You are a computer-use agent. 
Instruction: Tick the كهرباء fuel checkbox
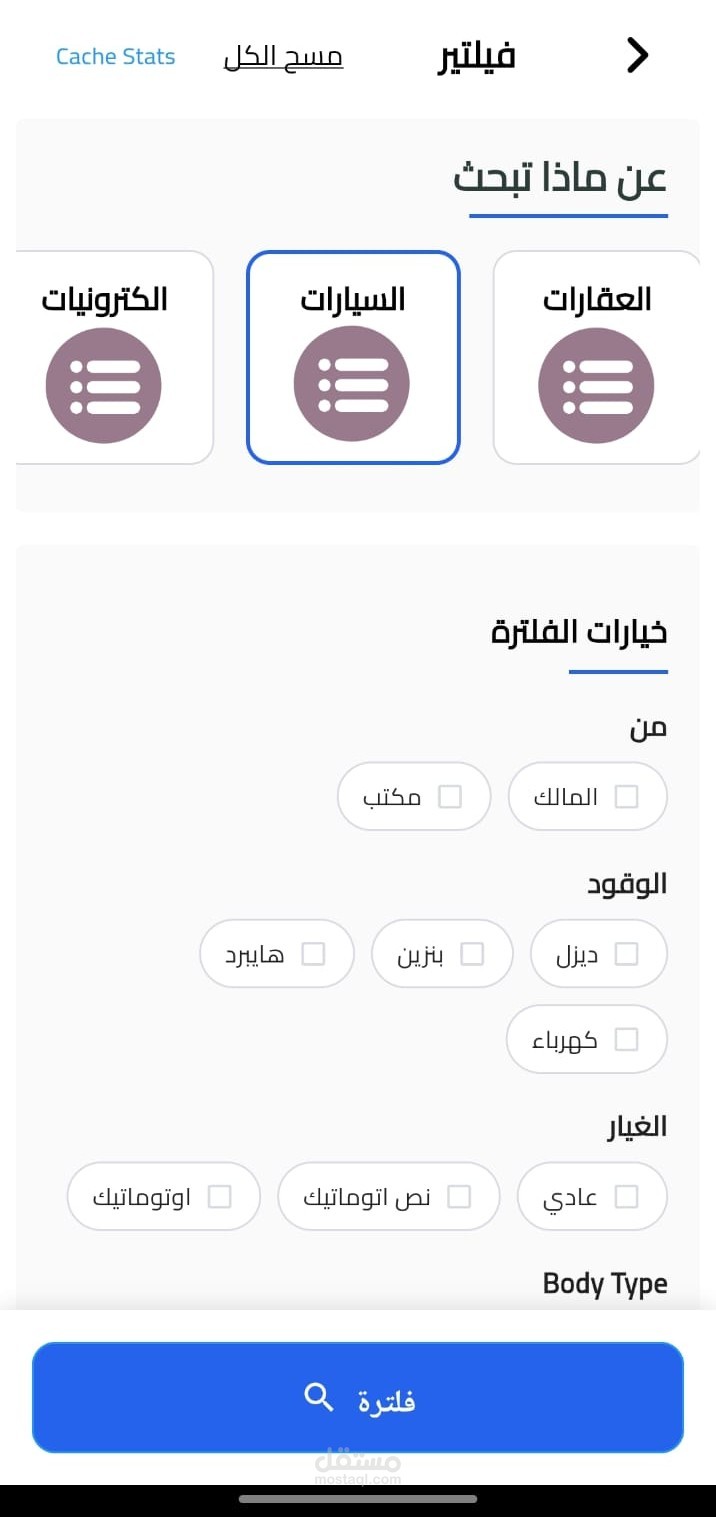626,1040
